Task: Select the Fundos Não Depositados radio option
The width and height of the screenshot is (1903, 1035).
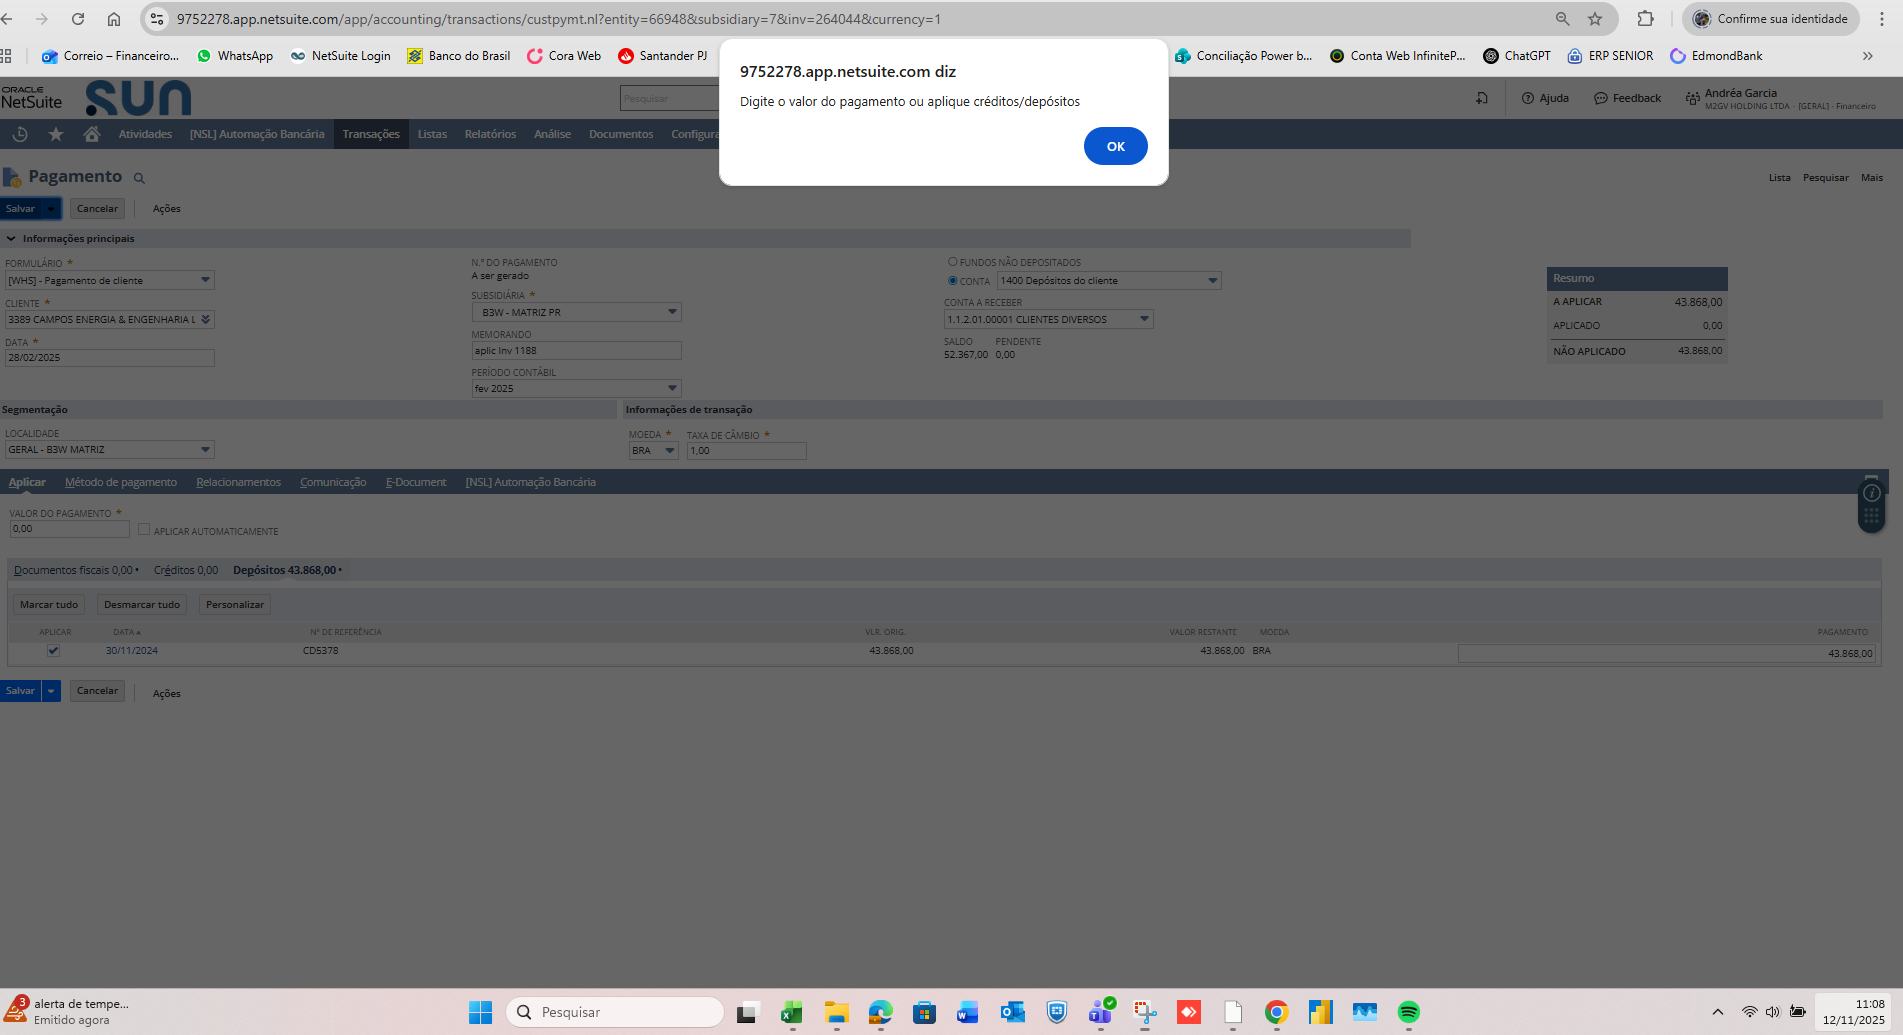Action: (x=953, y=262)
